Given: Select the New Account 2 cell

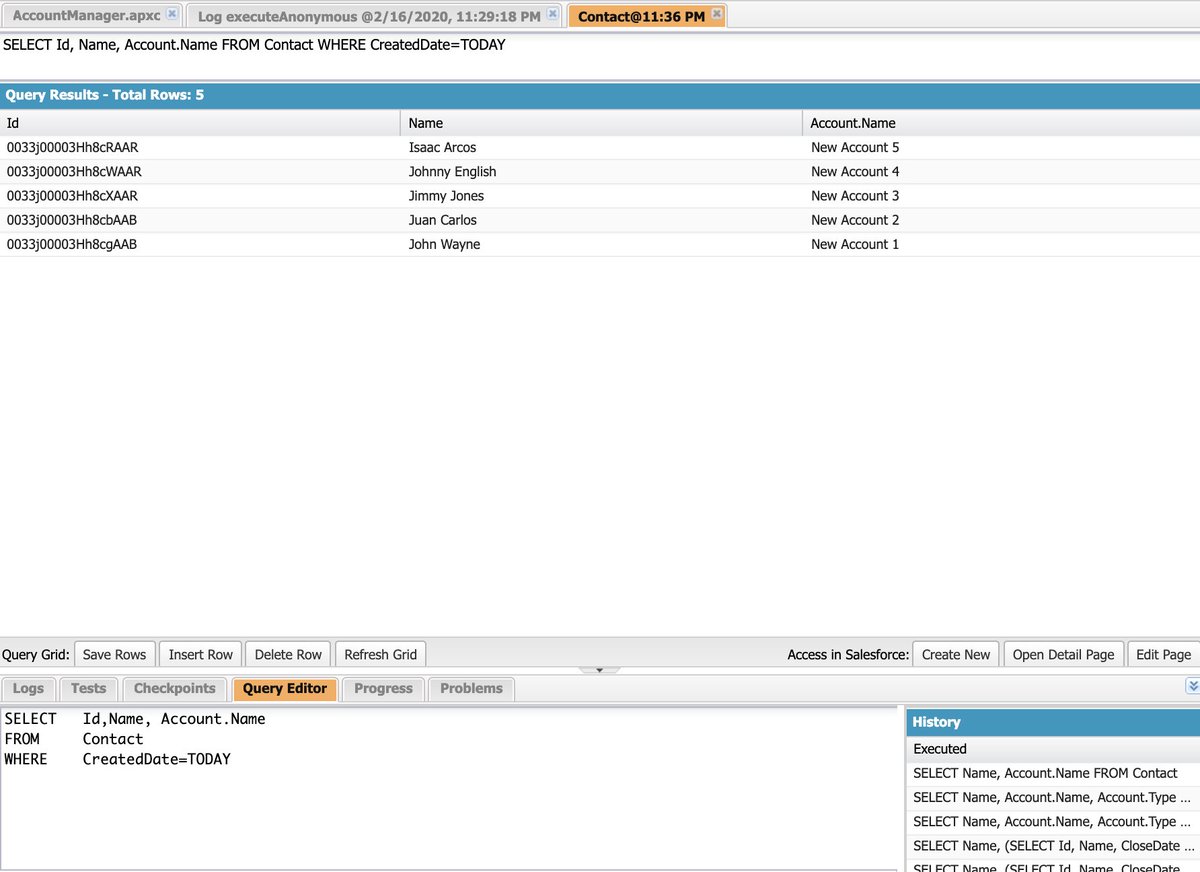Looking at the screenshot, I should [x=1001, y=220].
